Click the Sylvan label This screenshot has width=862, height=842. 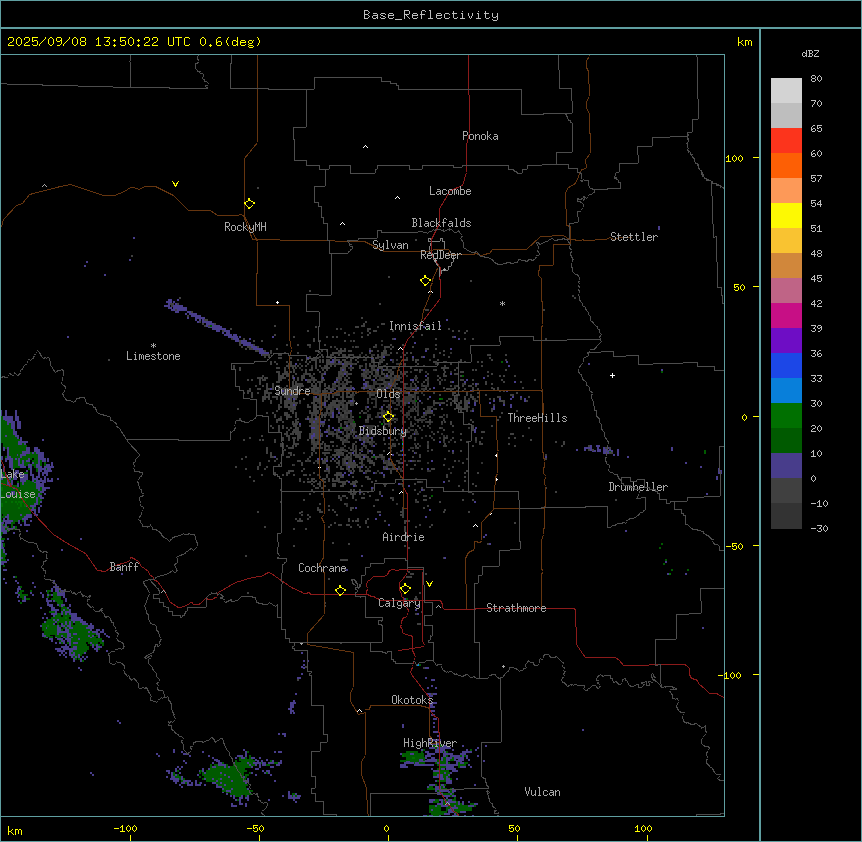(x=390, y=245)
